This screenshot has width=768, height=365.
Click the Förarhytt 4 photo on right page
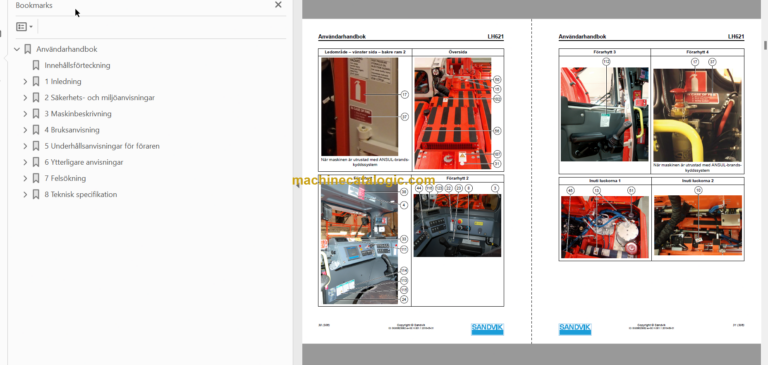pyautogui.click(x=697, y=115)
